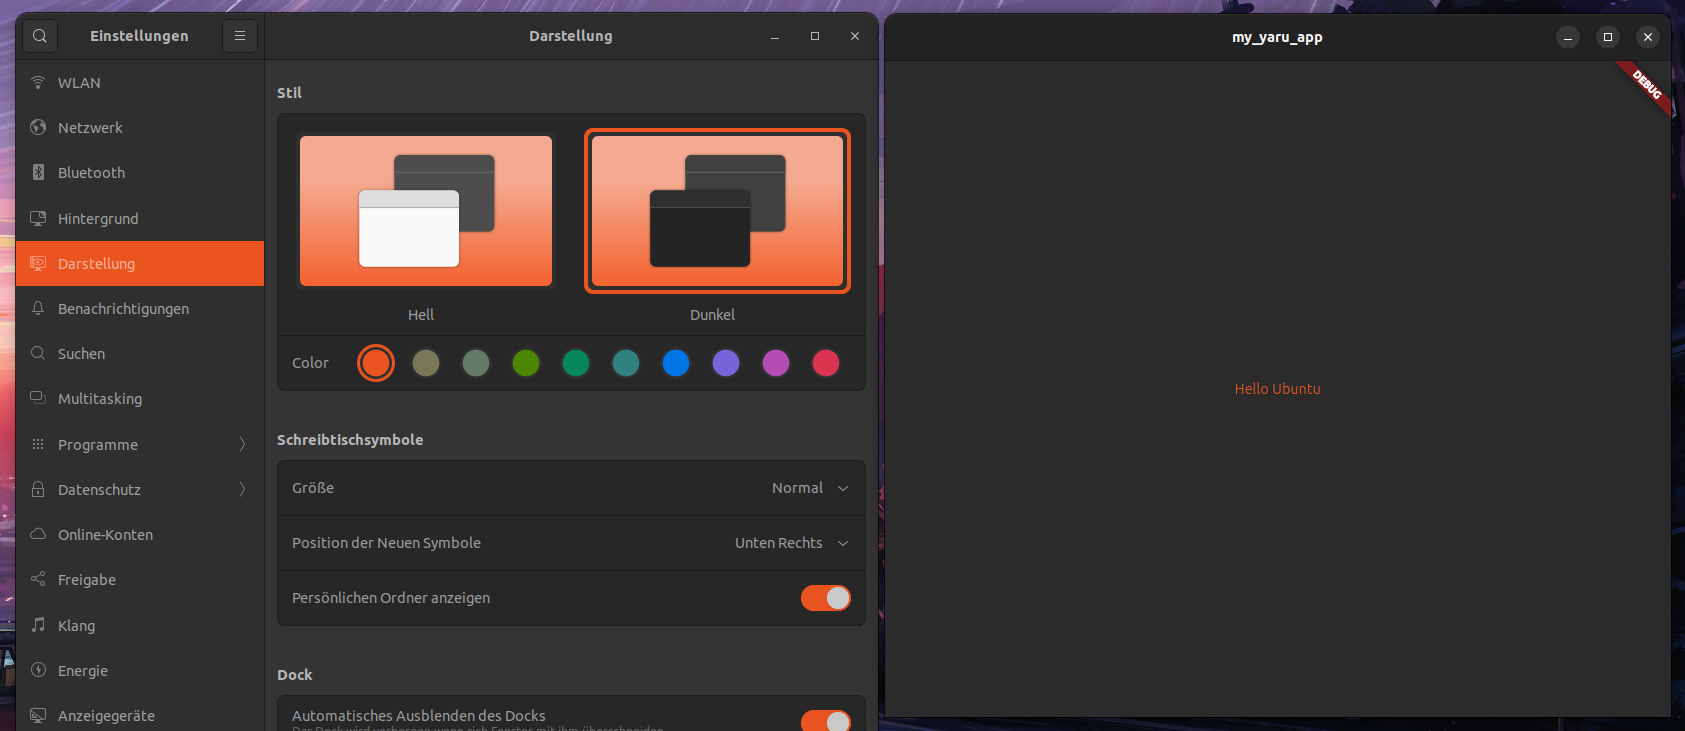1685x731 pixels.
Task: Click the Bluetooth icon in sidebar
Action: click(38, 172)
